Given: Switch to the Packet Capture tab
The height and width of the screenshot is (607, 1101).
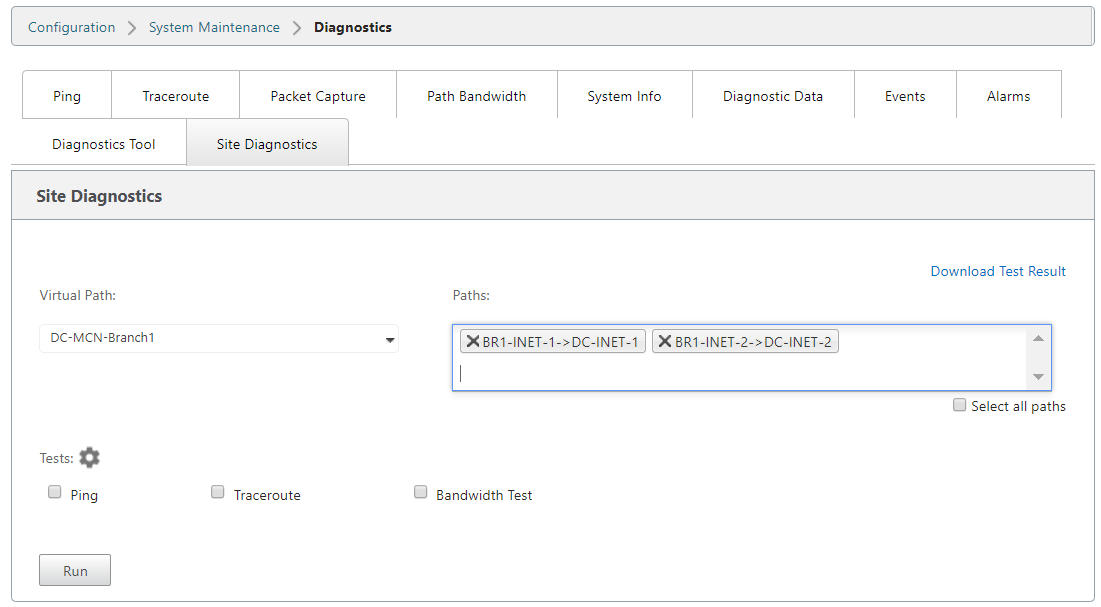Looking at the screenshot, I should coord(318,96).
